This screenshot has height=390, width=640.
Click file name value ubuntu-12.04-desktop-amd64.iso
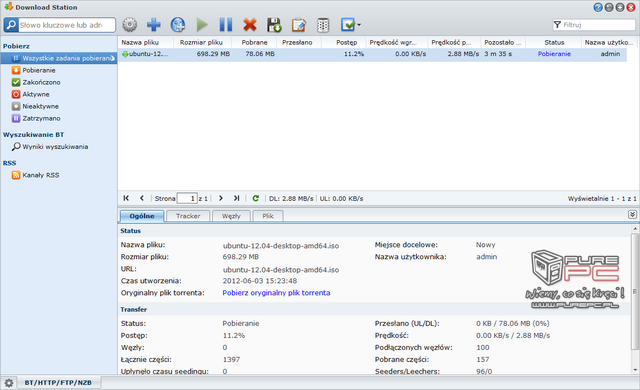click(x=281, y=246)
